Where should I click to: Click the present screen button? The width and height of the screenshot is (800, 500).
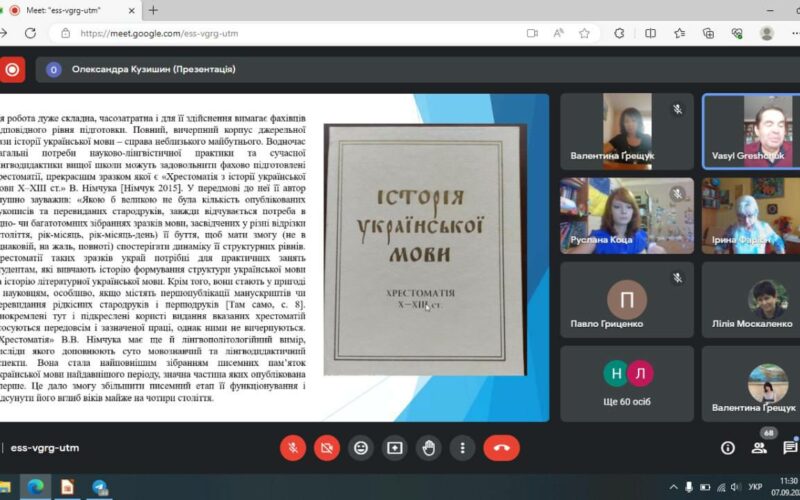395,448
